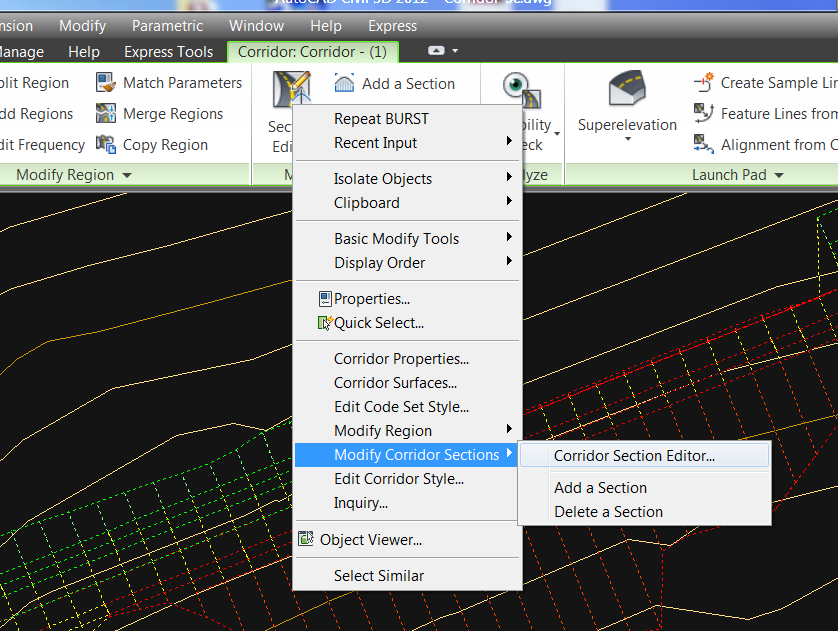The width and height of the screenshot is (838, 631).
Task: Click Corridor Properties menu entry
Action: click(401, 359)
